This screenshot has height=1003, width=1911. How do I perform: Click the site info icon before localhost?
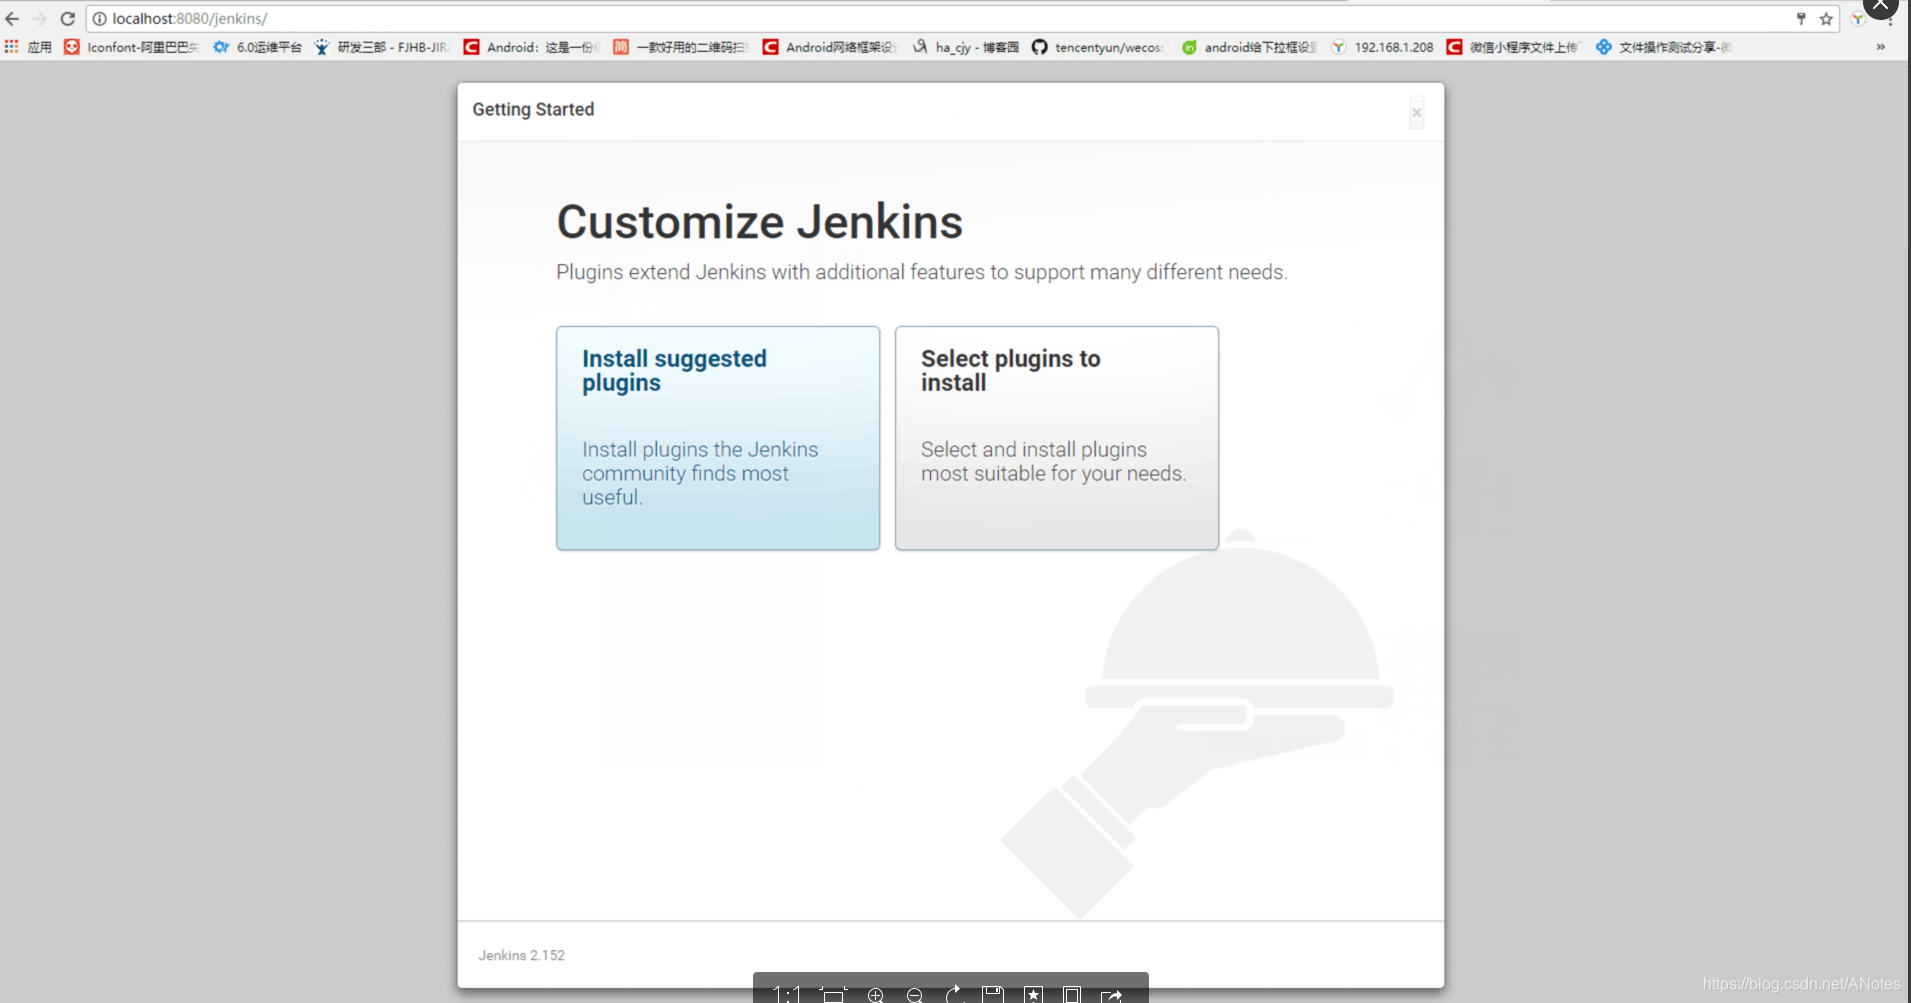(x=100, y=19)
